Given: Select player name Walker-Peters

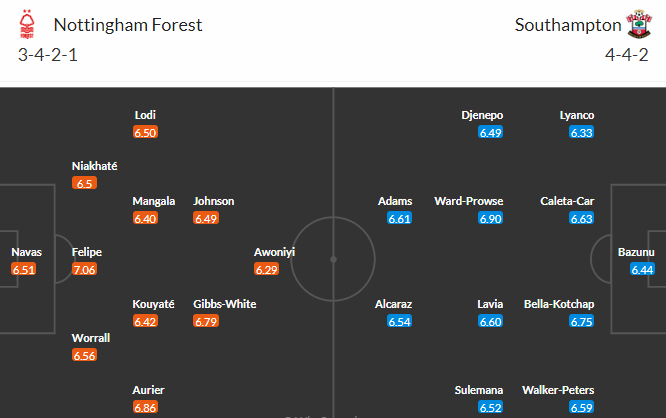Looking at the screenshot, I should click(558, 390).
